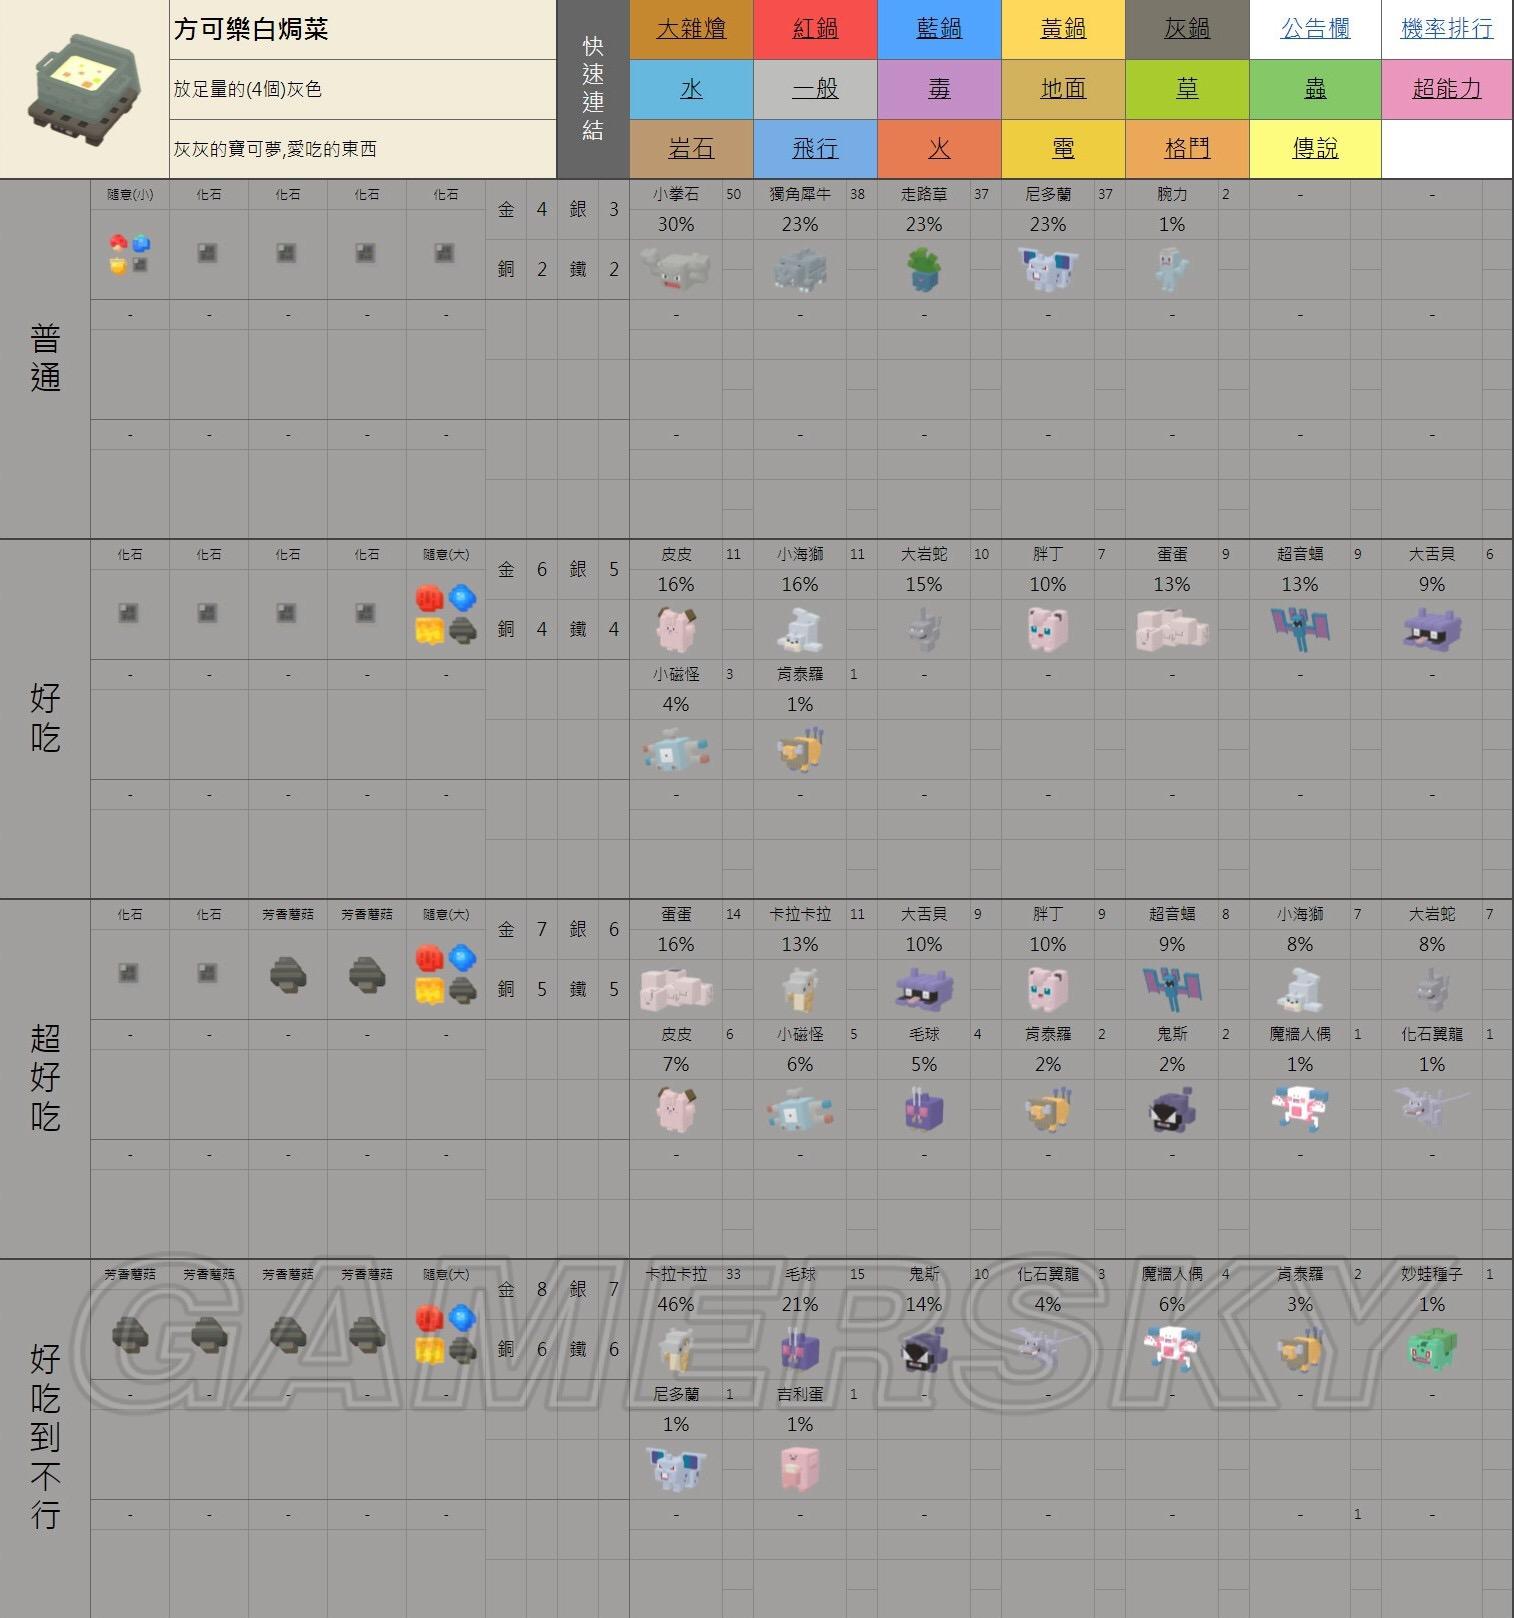The width and height of the screenshot is (1514, 1618).
Task: Jump to the 蟲 type section
Action: (x=1315, y=89)
